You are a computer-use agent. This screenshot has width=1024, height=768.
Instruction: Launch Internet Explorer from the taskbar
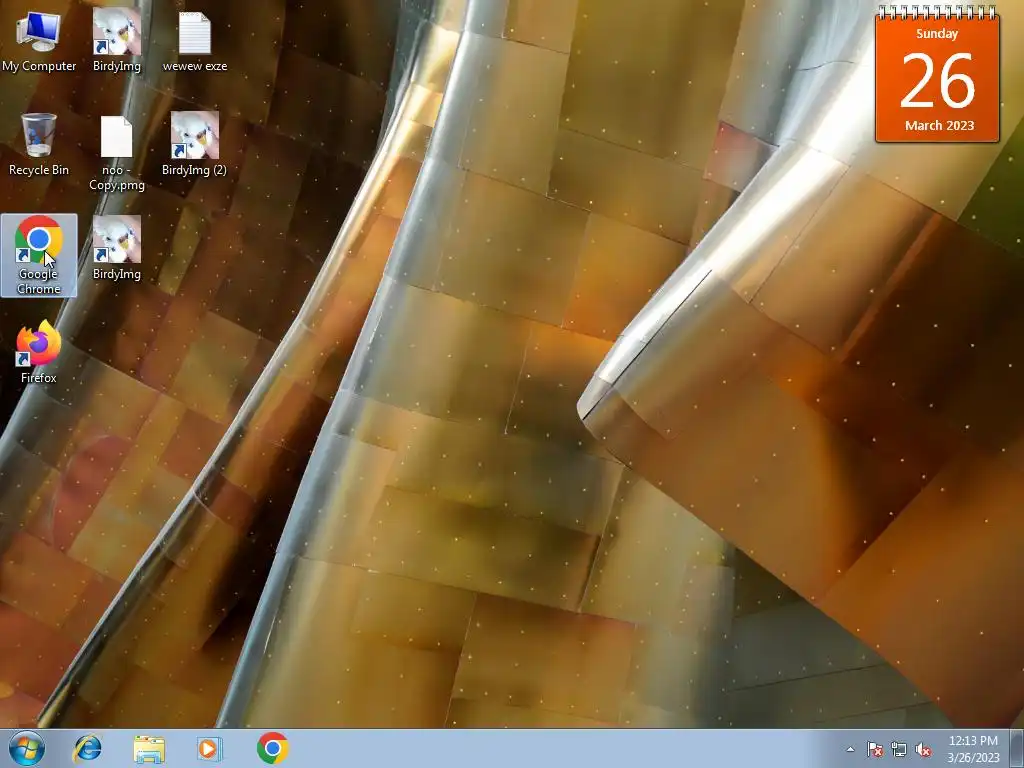click(x=88, y=748)
